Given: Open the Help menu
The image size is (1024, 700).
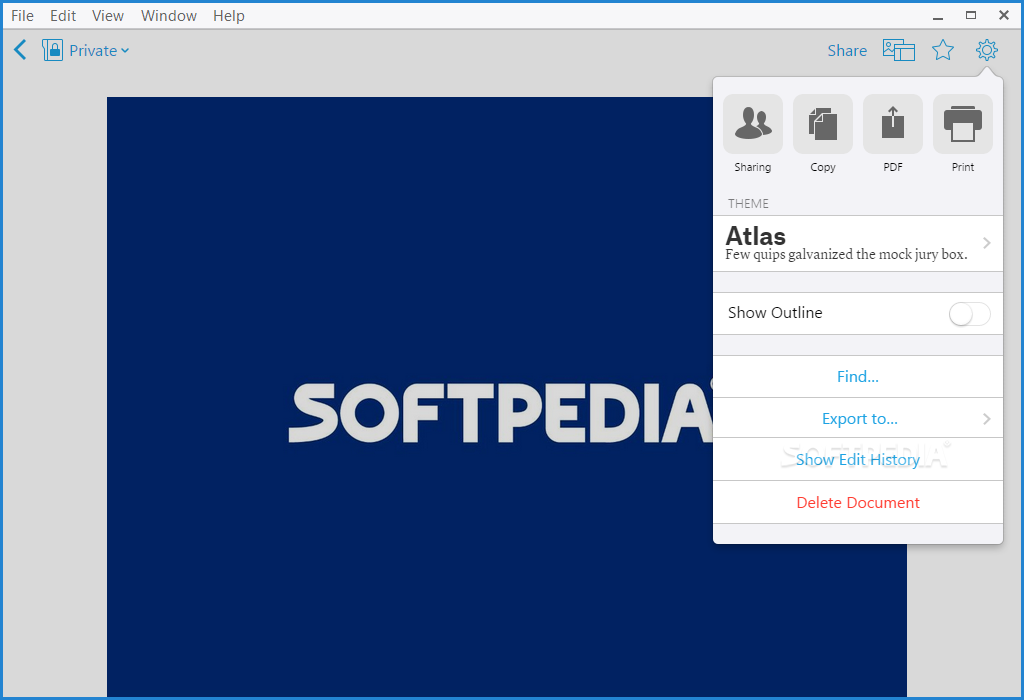Looking at the screenshot, I should (229, 16).
